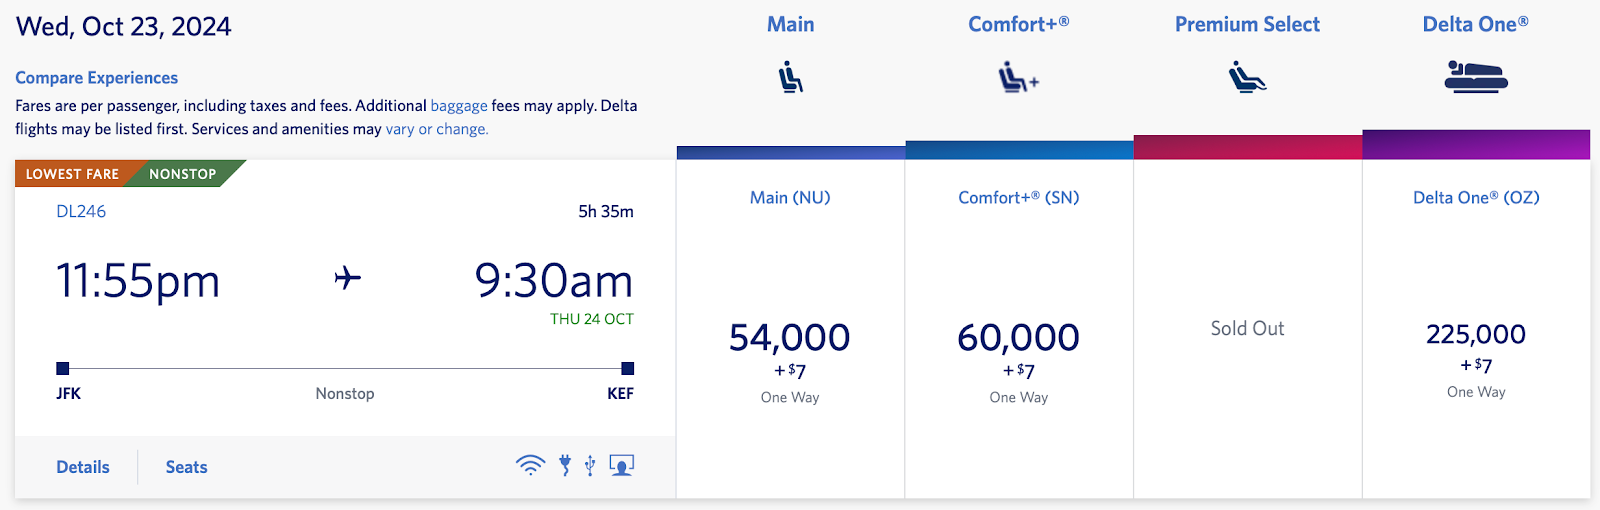
Task: Choose the Delta One (OZ) 225,000 miles fare
Action: [x=1476, y=335]
